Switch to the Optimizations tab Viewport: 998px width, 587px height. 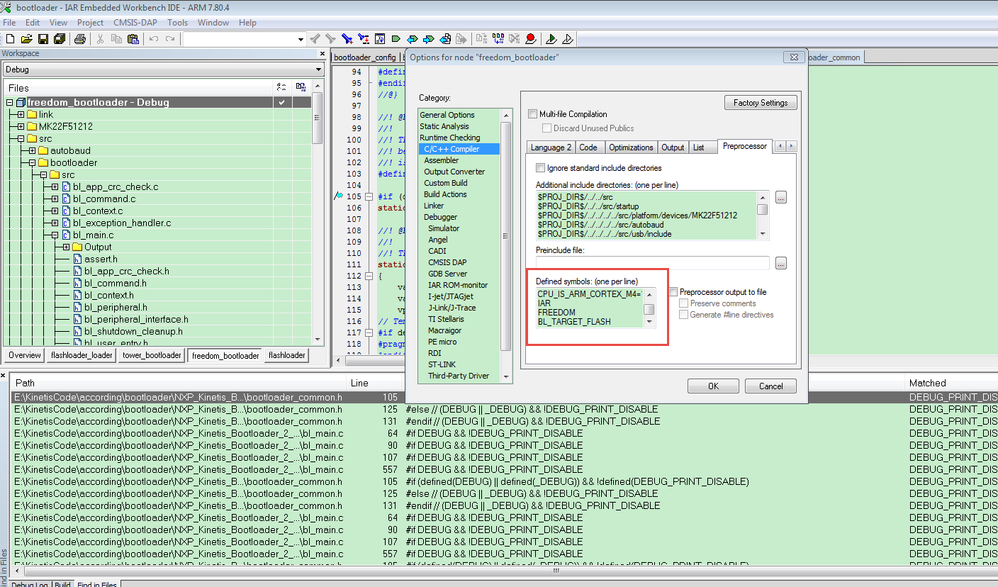630,147
